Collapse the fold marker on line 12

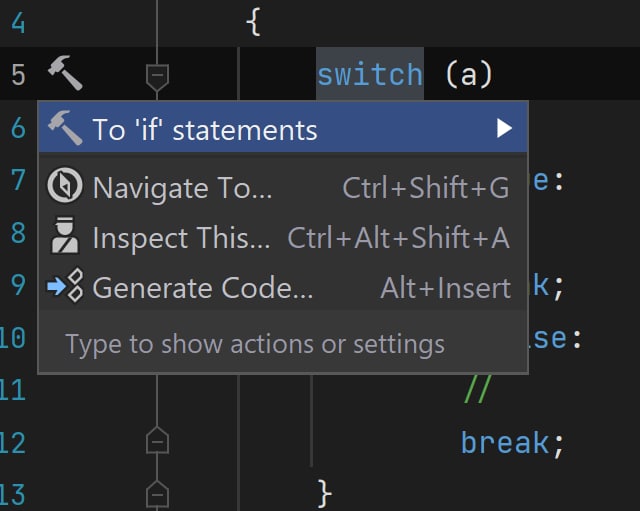[x=157, y=440]
